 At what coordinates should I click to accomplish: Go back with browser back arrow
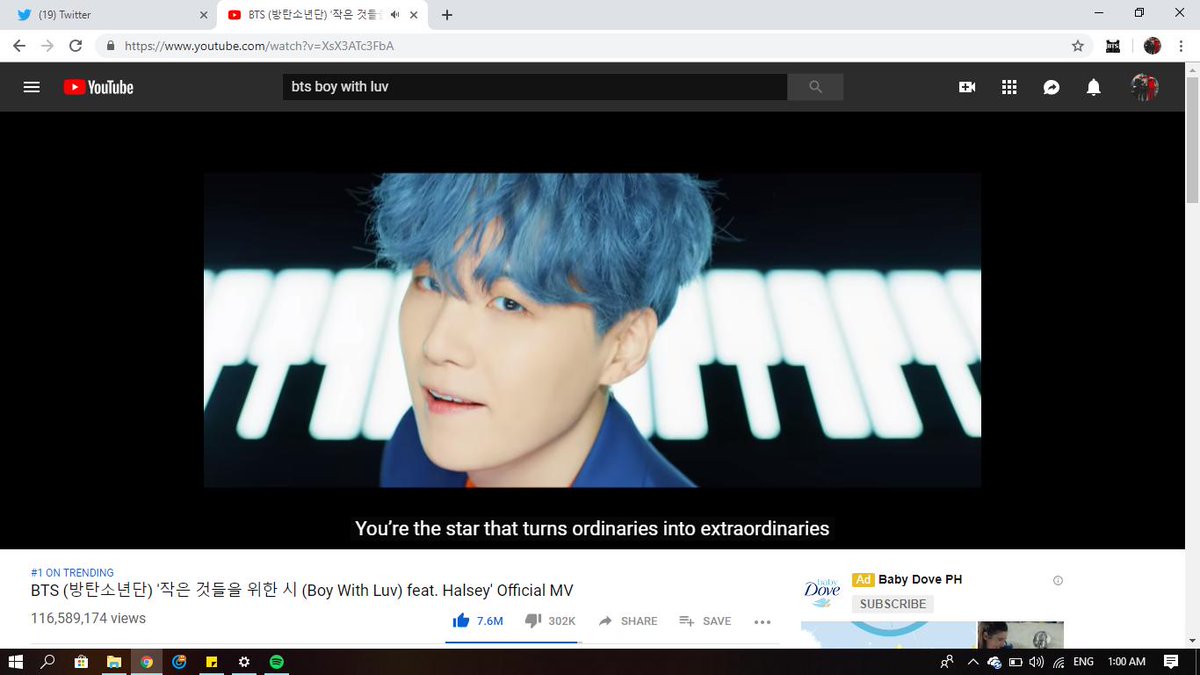click(19, 45)
